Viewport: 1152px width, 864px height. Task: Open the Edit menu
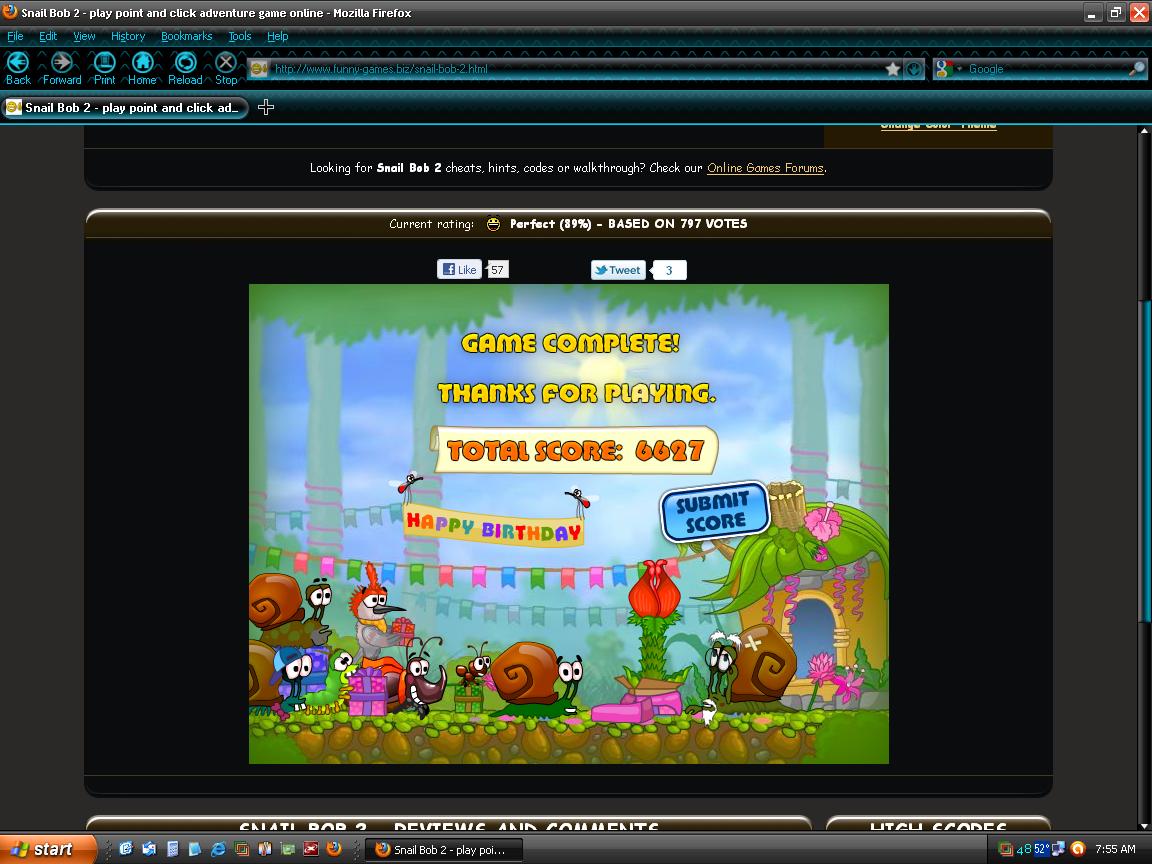(x=48, y=36)
